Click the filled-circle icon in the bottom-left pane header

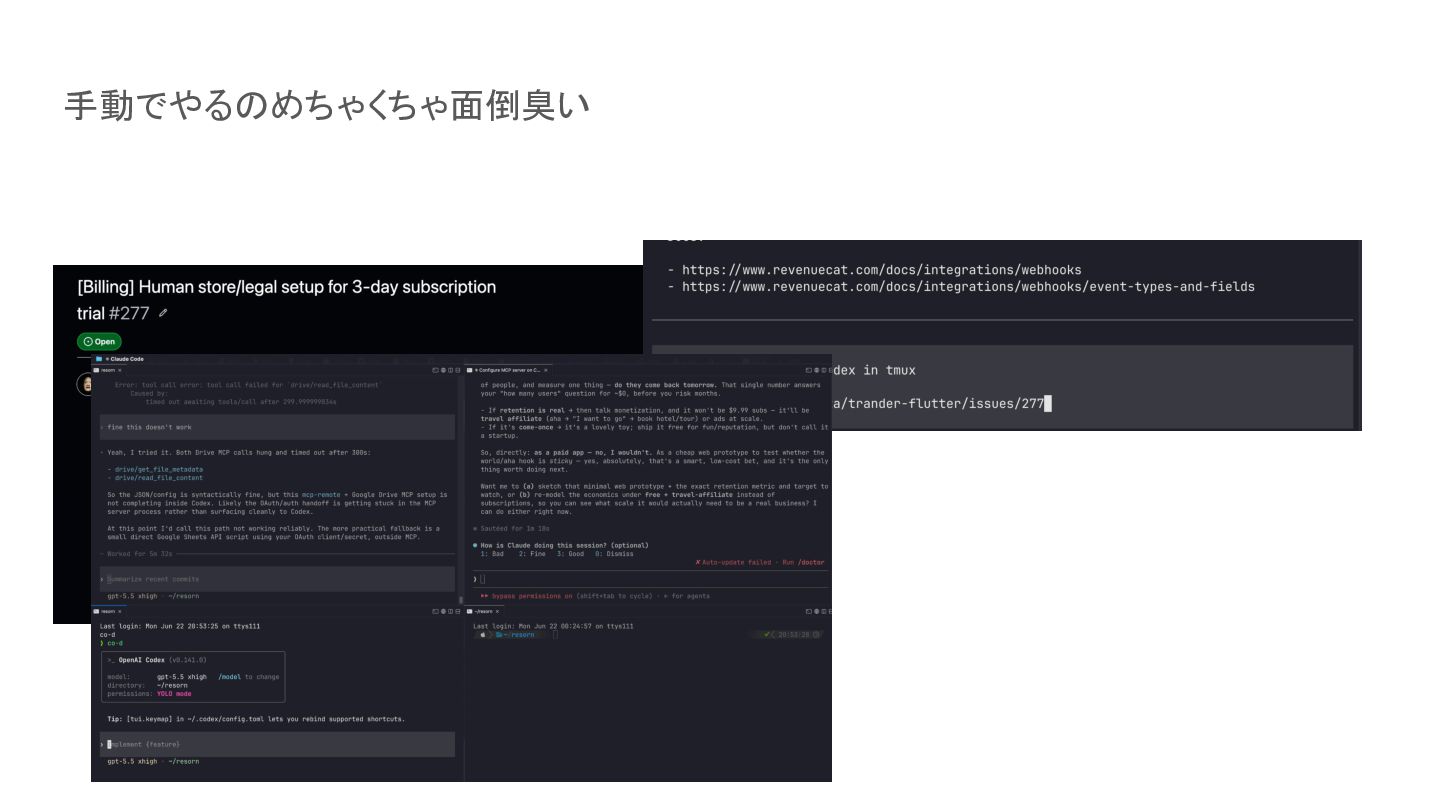click(443, 611)
